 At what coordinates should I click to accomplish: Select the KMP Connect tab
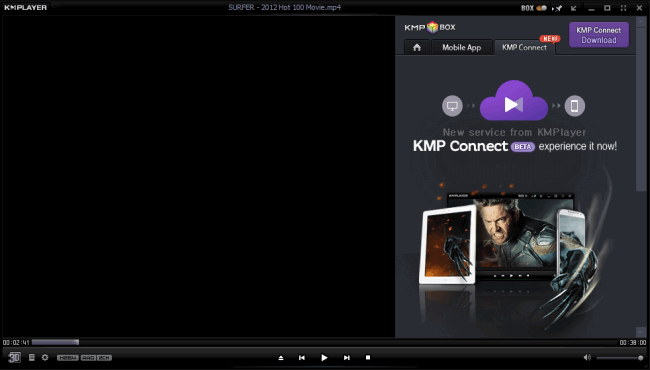point(524,47)
